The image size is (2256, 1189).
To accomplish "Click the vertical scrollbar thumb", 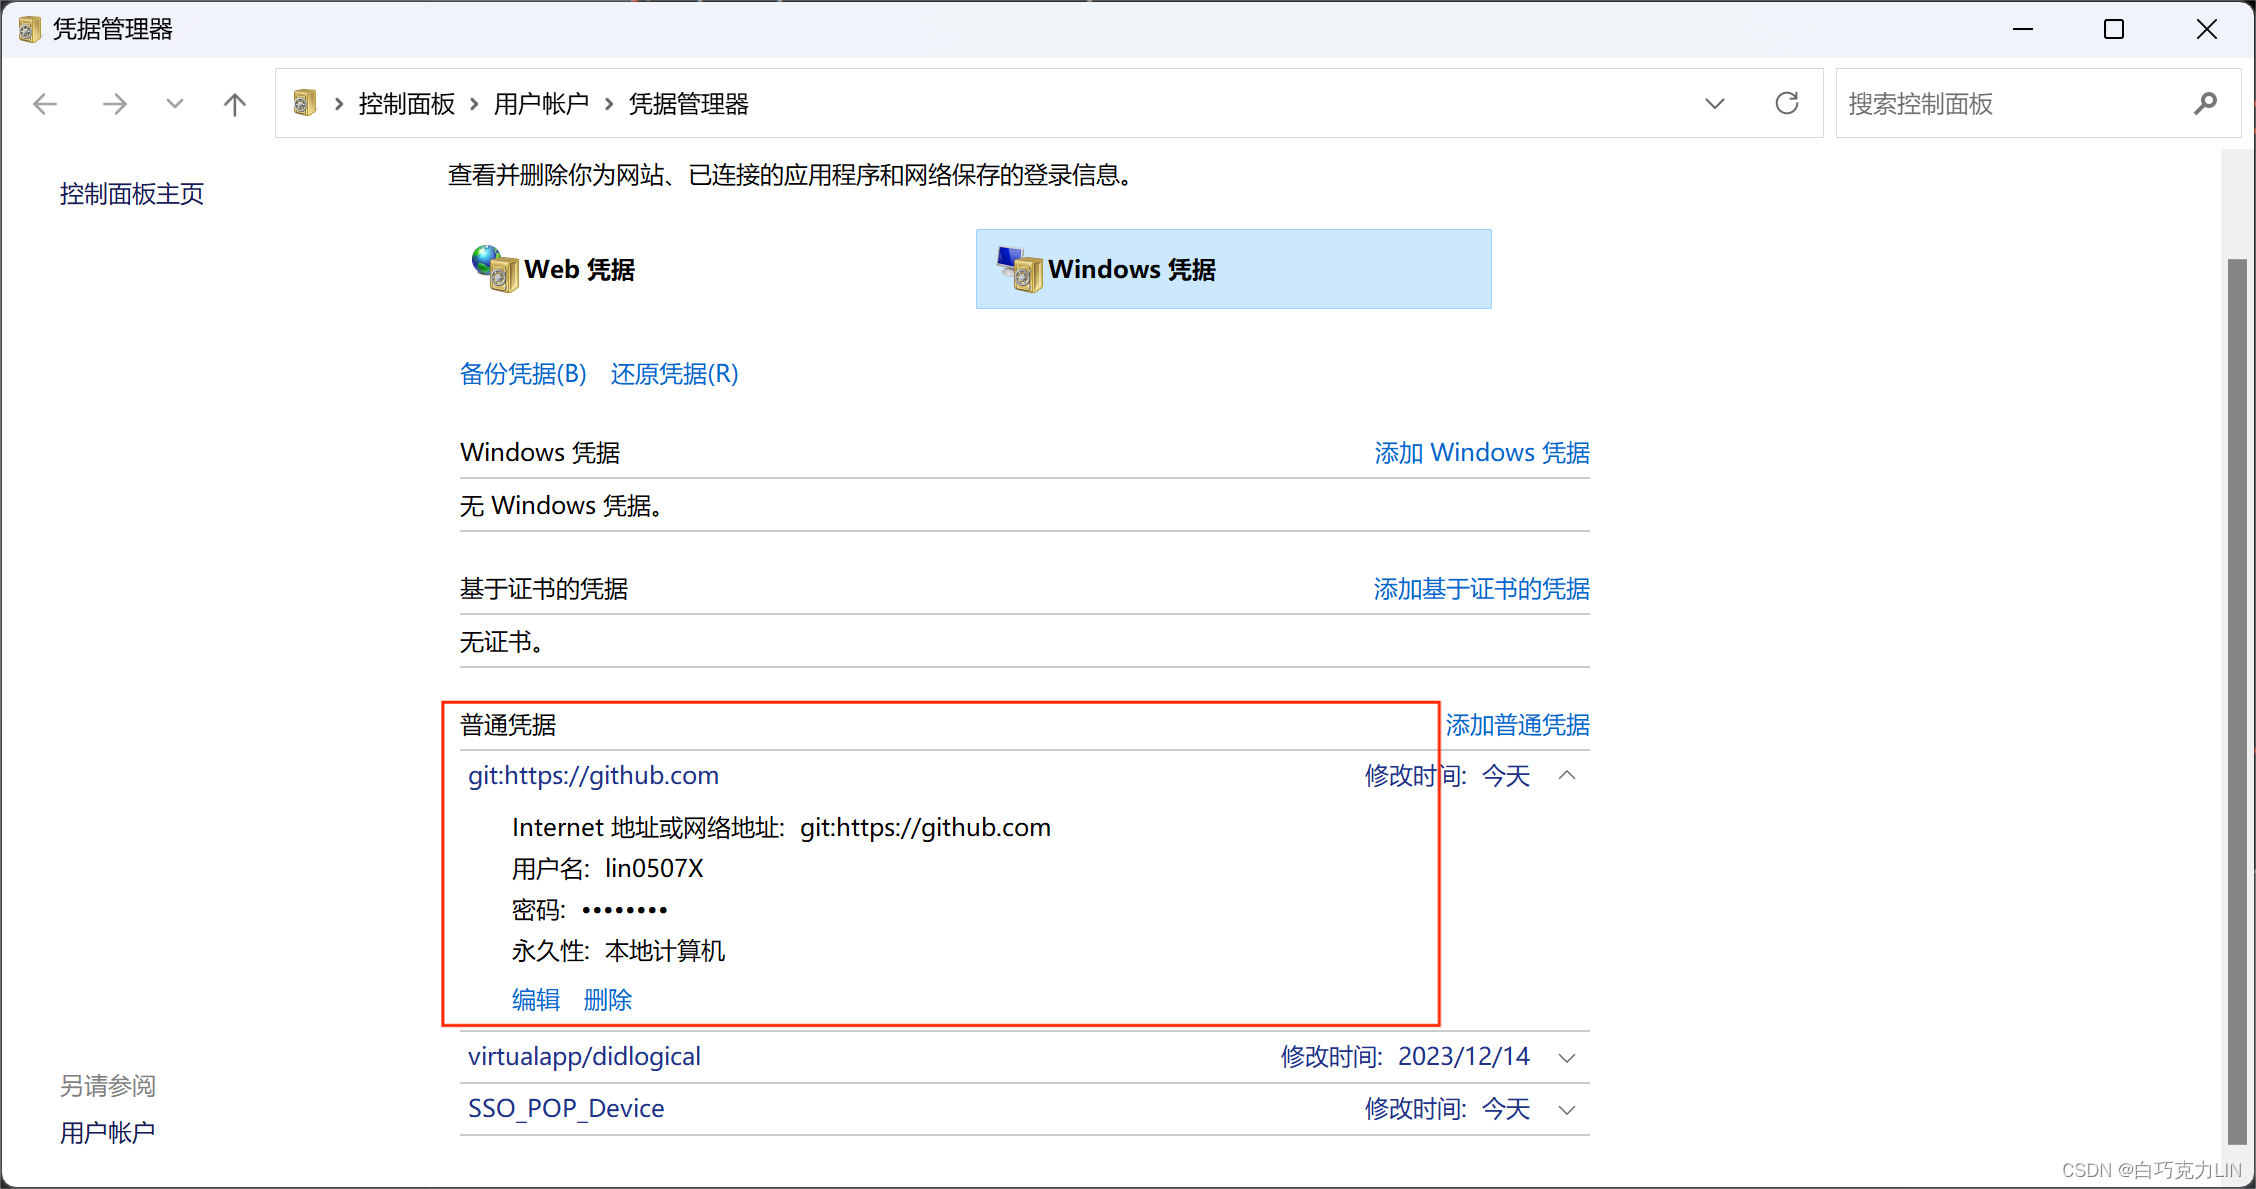I will click(2237, 700).
